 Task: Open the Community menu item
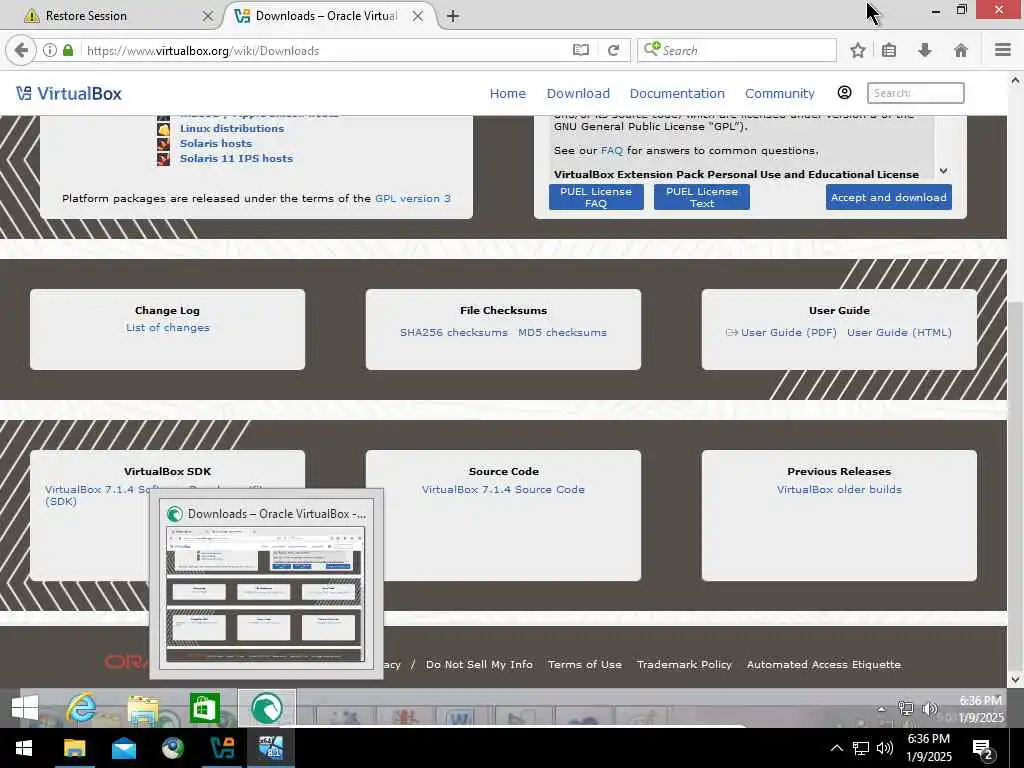coord(780,93)
